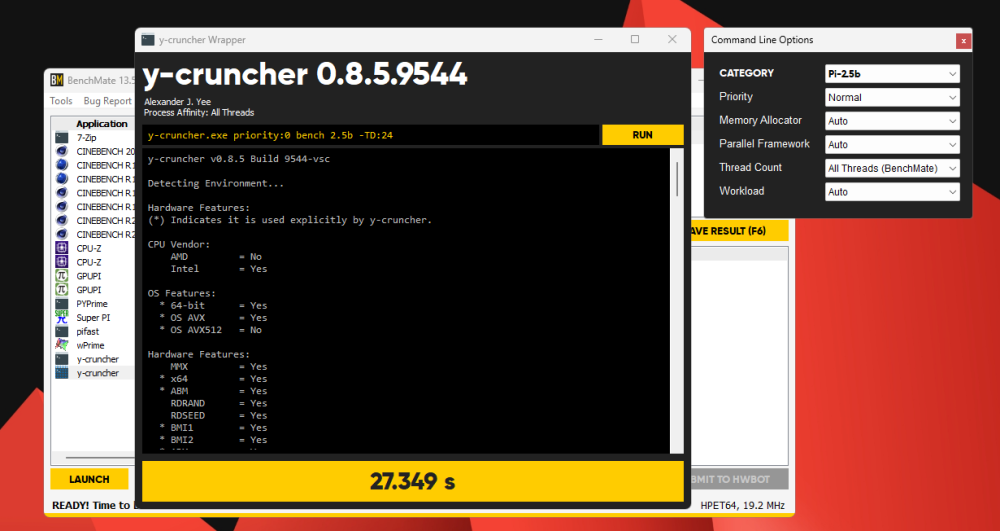Click the 27.349 s result bar
The width and height of the screenshot is (1000, 531).
413,481
